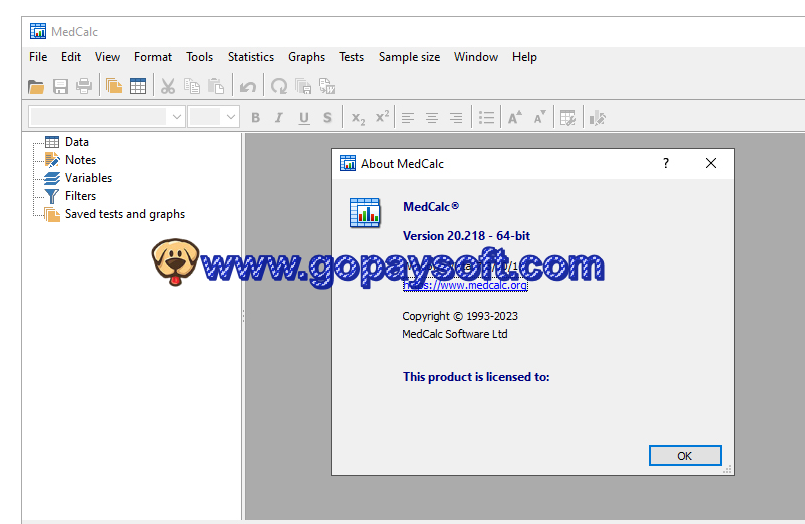Select Saved tests and graphs item
The image size is (805, 524).
[125, 214]
